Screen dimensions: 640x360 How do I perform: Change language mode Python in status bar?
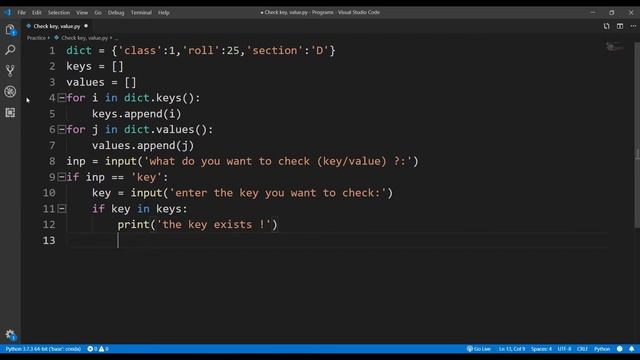pos(602,349)
